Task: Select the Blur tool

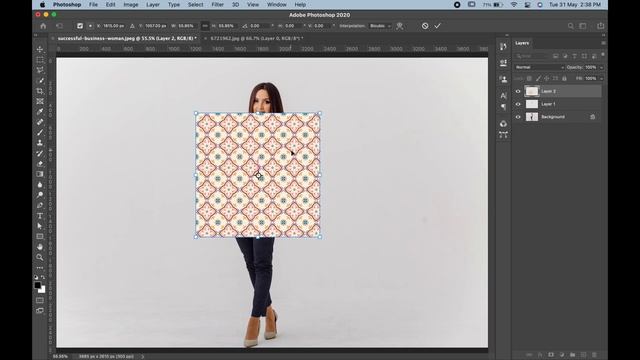Action: 40,184
